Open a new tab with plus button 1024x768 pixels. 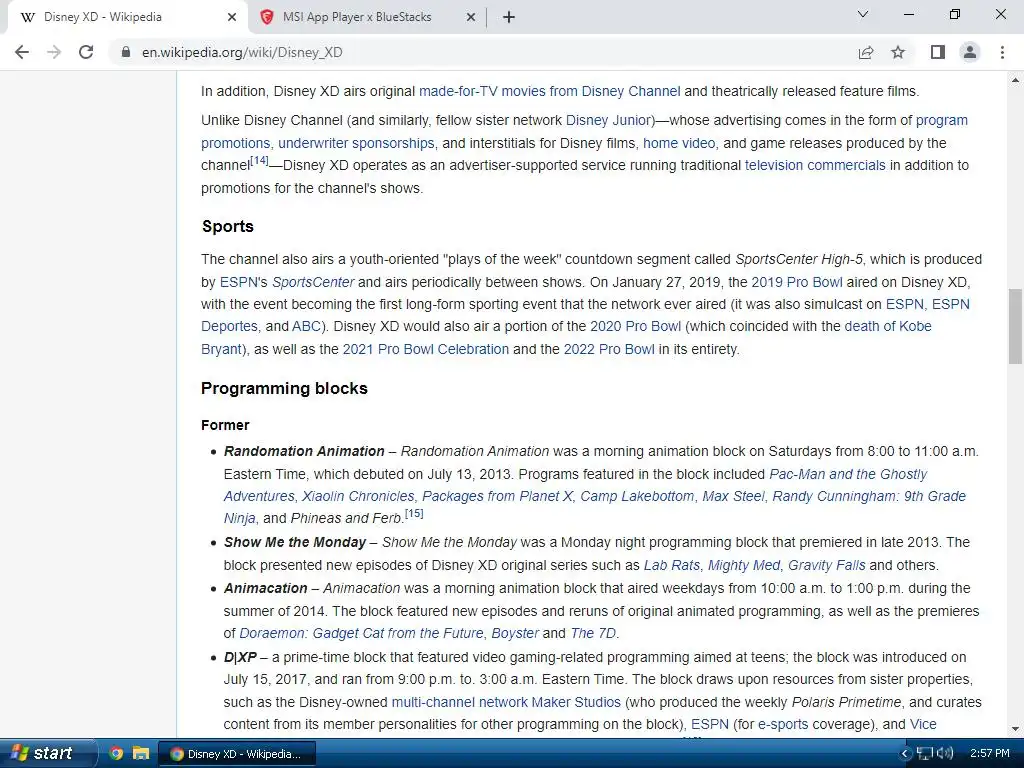(x=509, y=17)
